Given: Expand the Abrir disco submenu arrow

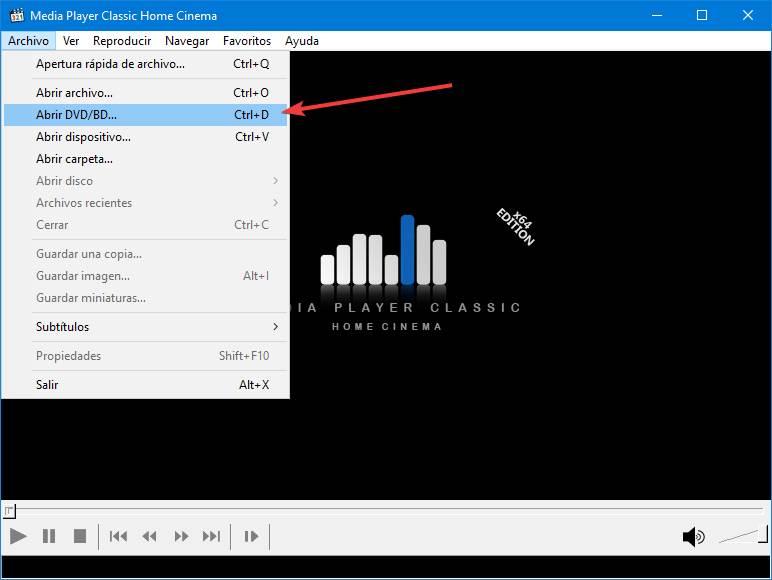Looking at the screenshot, I should tap(276, 181).
